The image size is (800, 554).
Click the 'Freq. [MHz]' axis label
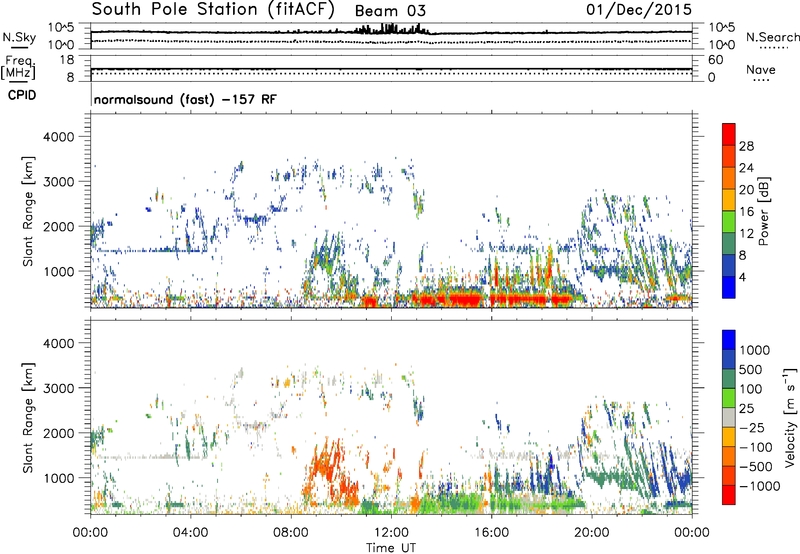click(19, 67)
